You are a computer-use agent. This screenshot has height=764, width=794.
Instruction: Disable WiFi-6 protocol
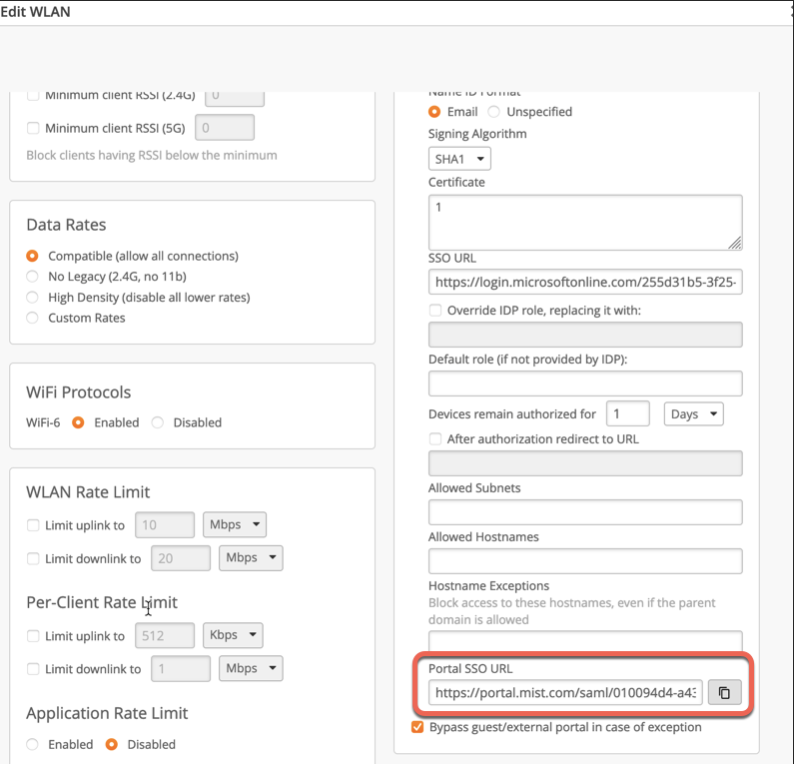click(x=158, y=422)
